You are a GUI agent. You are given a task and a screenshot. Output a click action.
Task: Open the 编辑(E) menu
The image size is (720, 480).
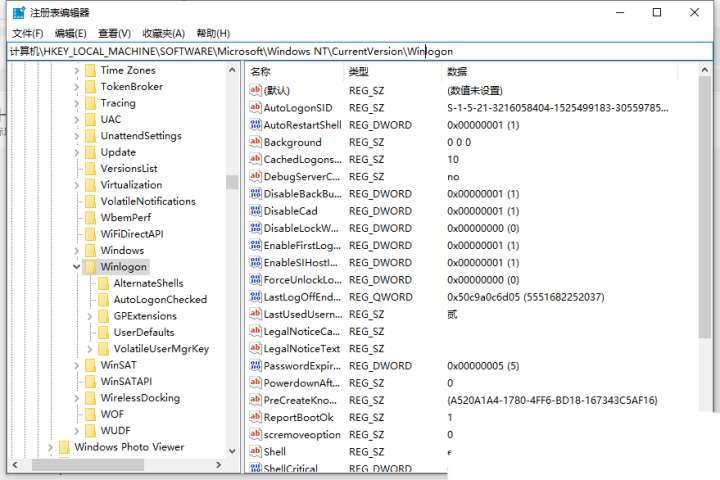click(70, 34)
